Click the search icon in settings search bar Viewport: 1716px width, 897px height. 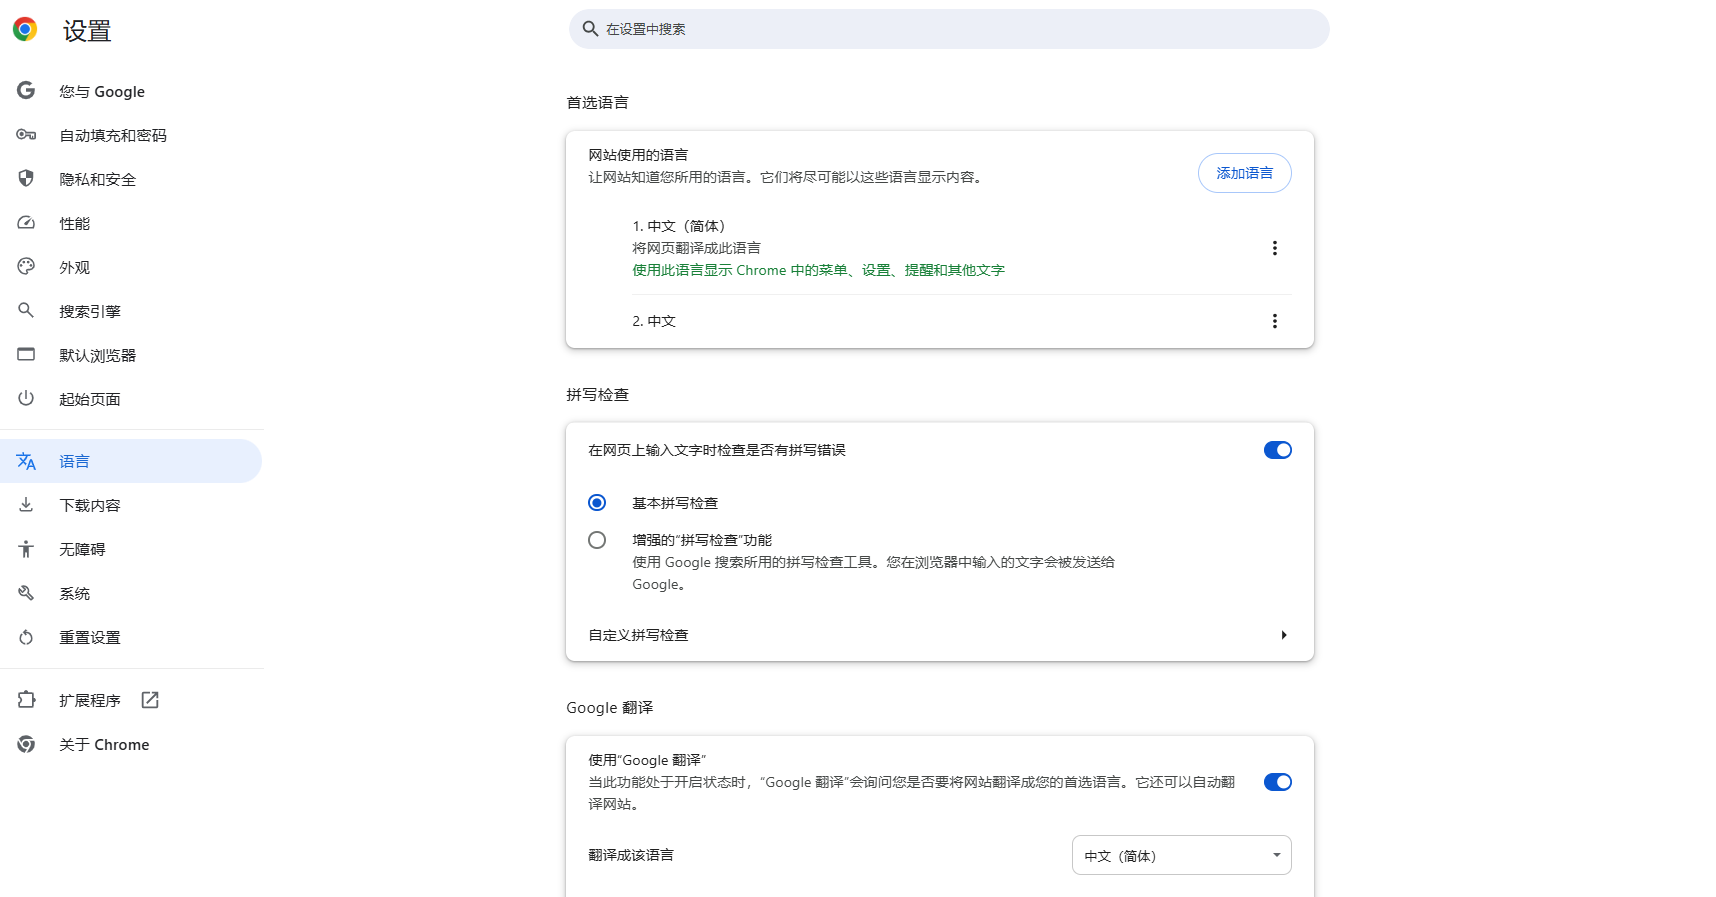[x=590, y=29]
